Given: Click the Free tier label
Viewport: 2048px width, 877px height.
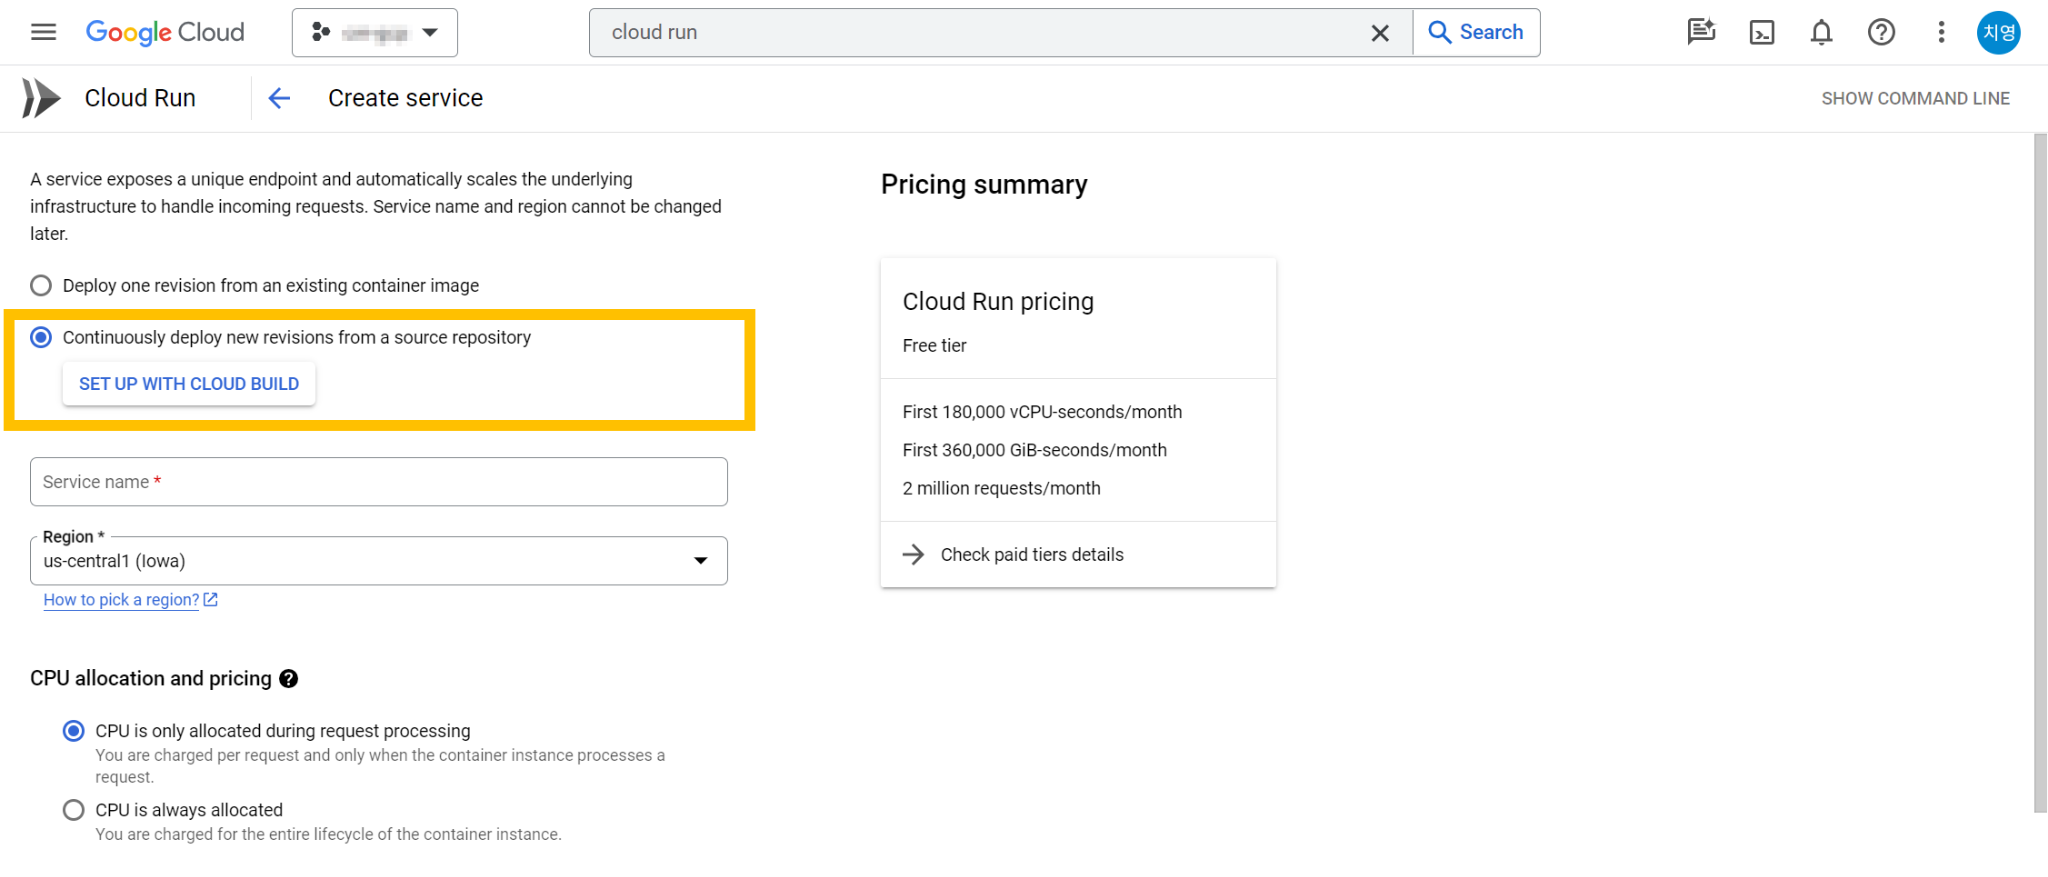Looking at the screenshot, I should tap(934, 346).
